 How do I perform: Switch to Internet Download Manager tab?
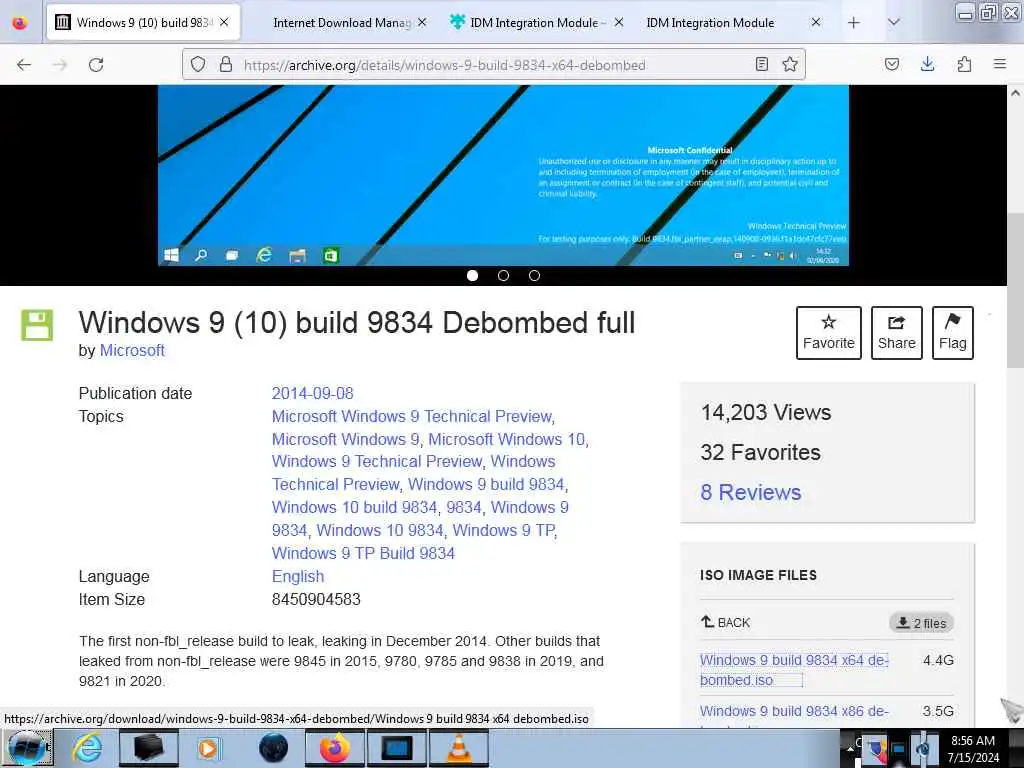[341, 23]
